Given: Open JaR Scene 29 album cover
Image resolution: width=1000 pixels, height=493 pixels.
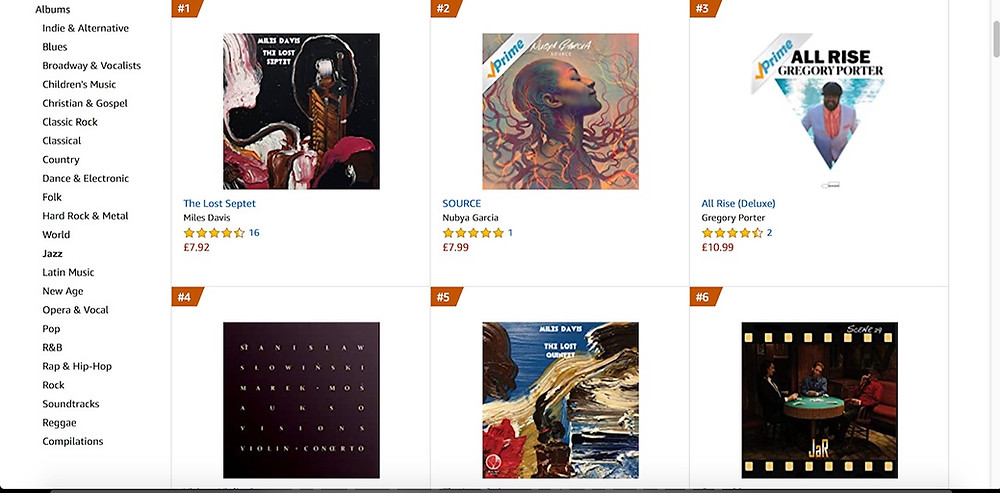Looking at the screenshot, I should pos(820,400).
